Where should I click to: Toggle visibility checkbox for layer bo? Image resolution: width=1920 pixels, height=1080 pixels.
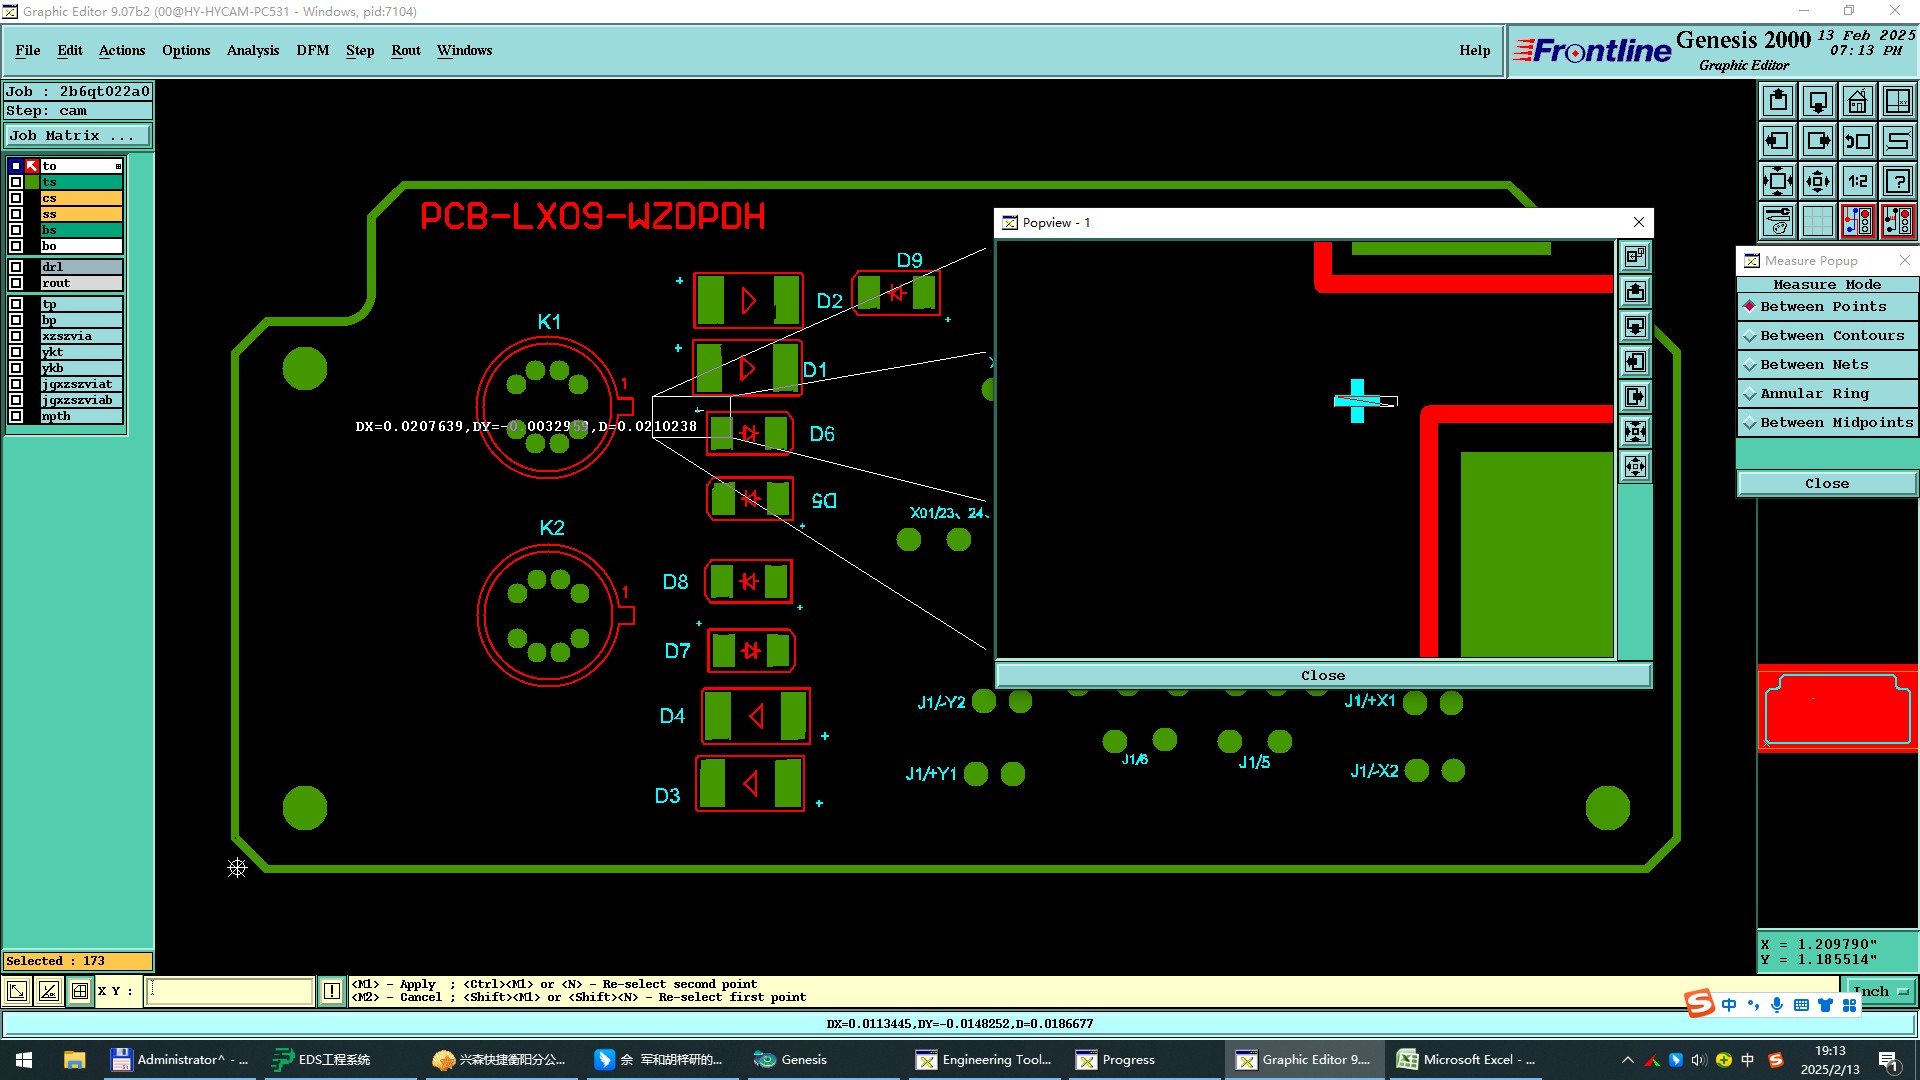point(16,246)
